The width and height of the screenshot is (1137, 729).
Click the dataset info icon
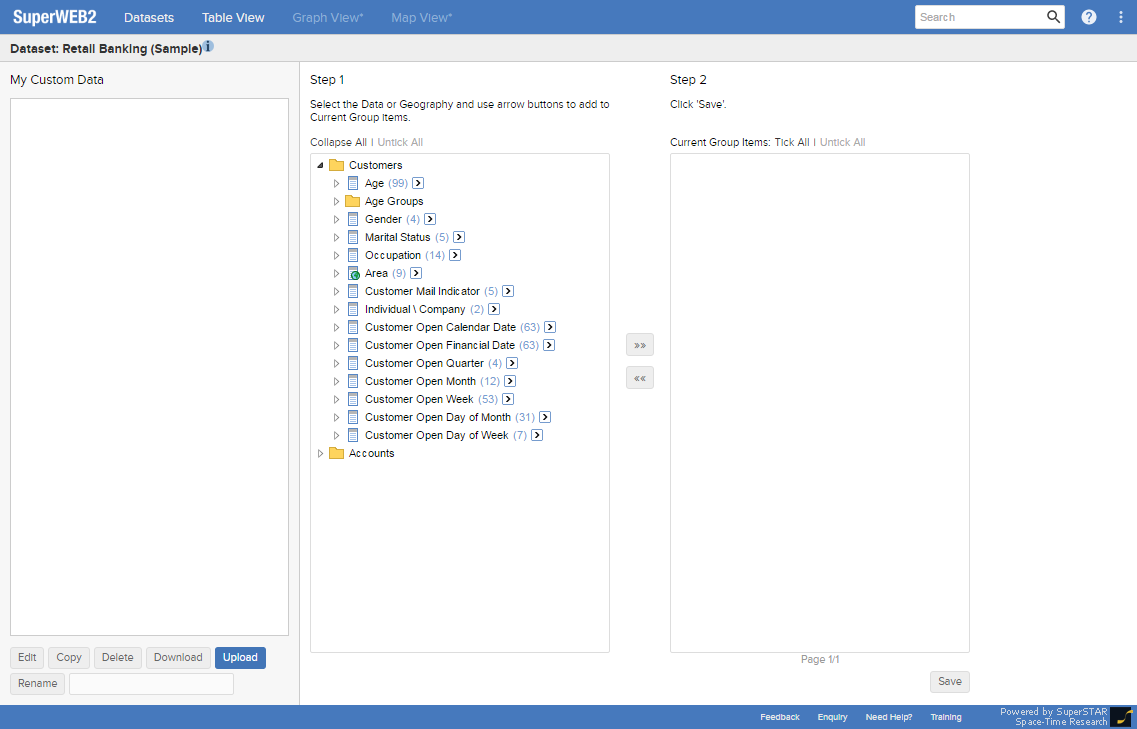(x=208, y=47)
